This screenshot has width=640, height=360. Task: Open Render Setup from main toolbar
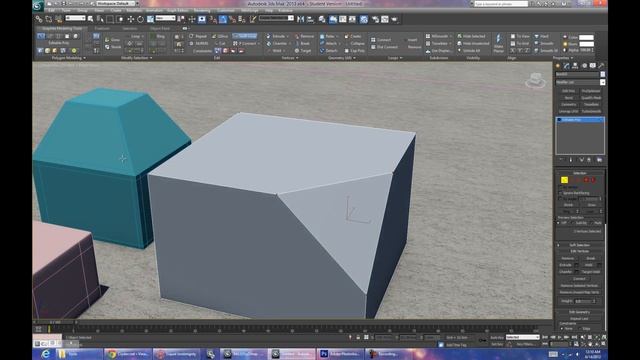(x=375, y=19)
